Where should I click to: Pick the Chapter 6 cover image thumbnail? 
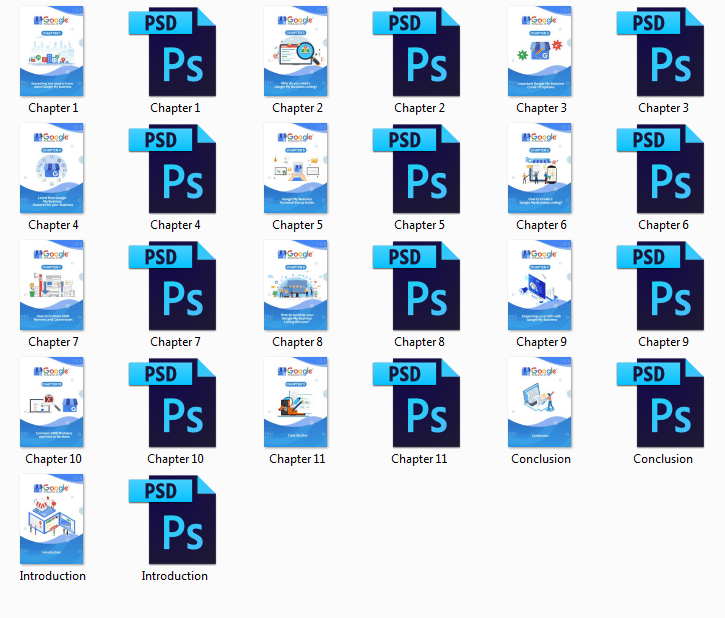click(x=540, y=169)
